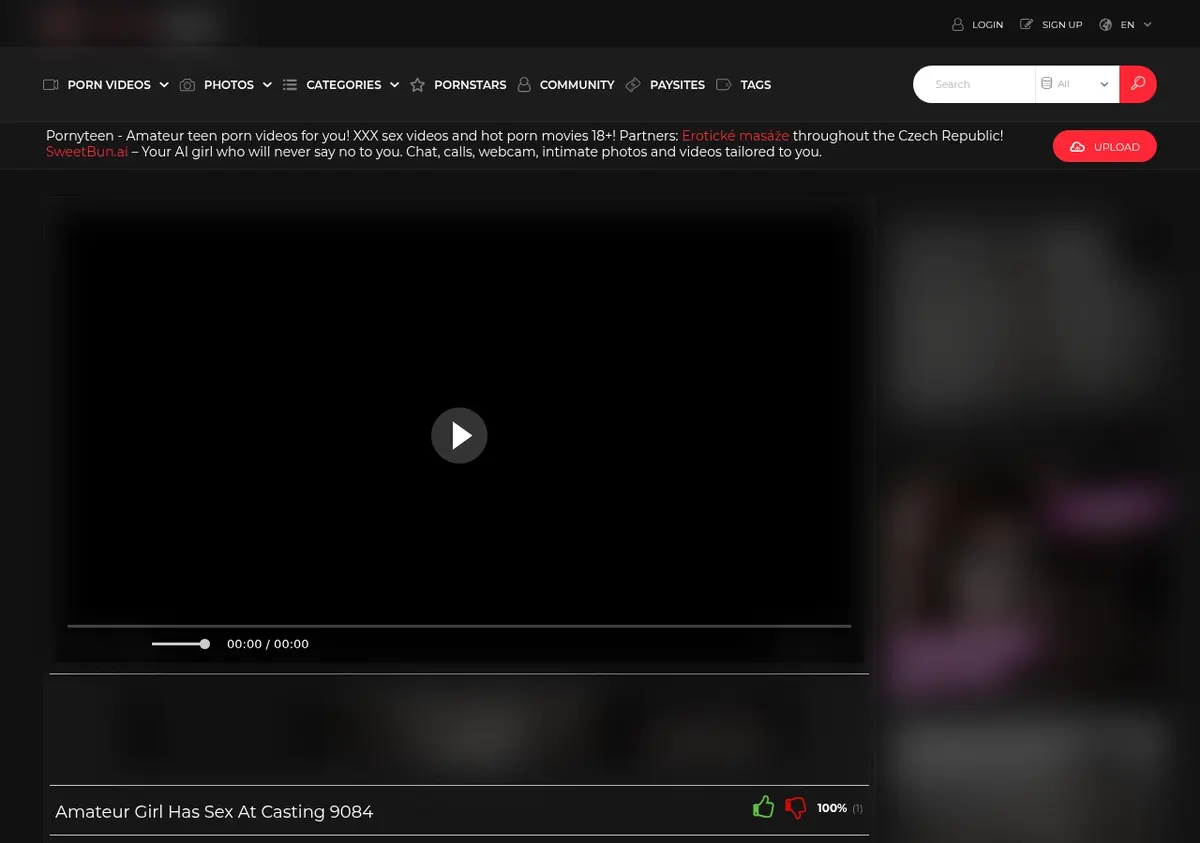Click the red magnifier search button

pyautogui.click(x=1138, y=84)
